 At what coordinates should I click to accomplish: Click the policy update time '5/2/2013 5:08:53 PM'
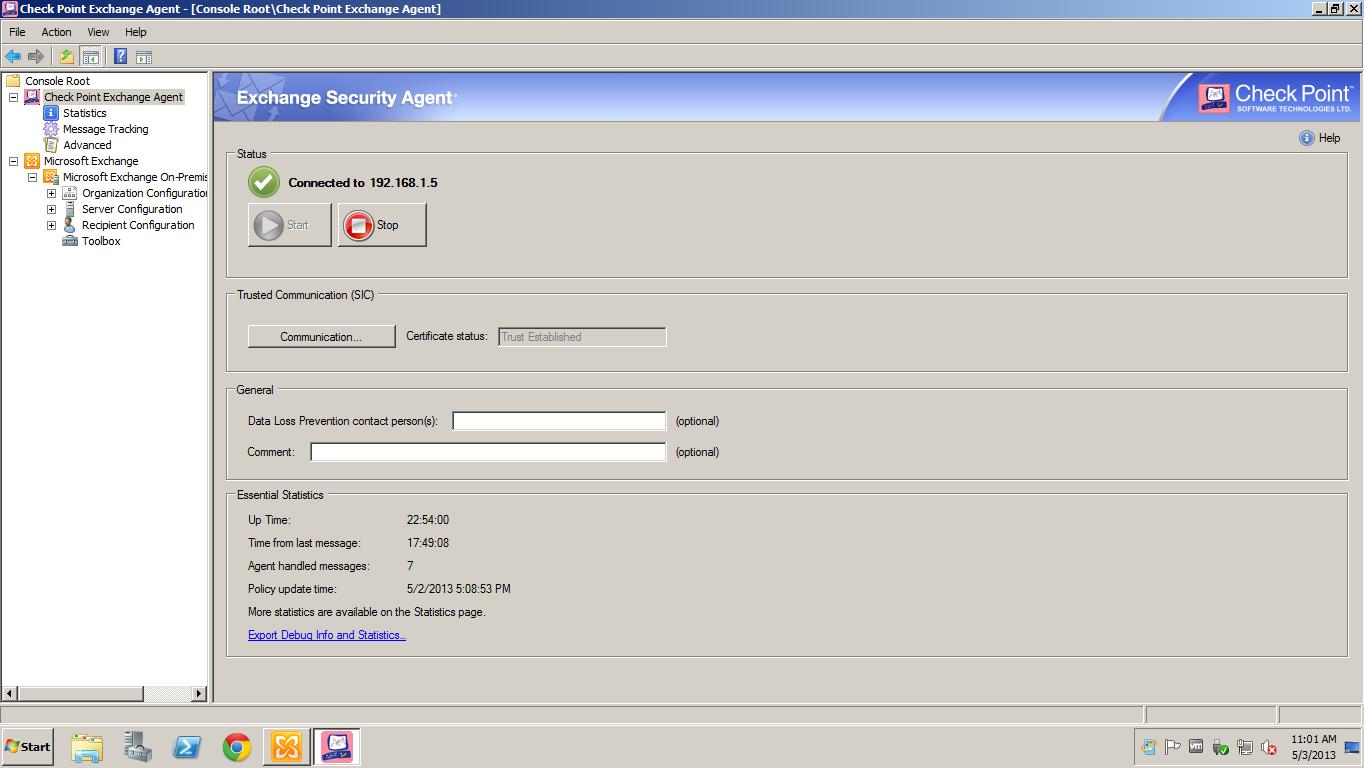click(459, 589)
